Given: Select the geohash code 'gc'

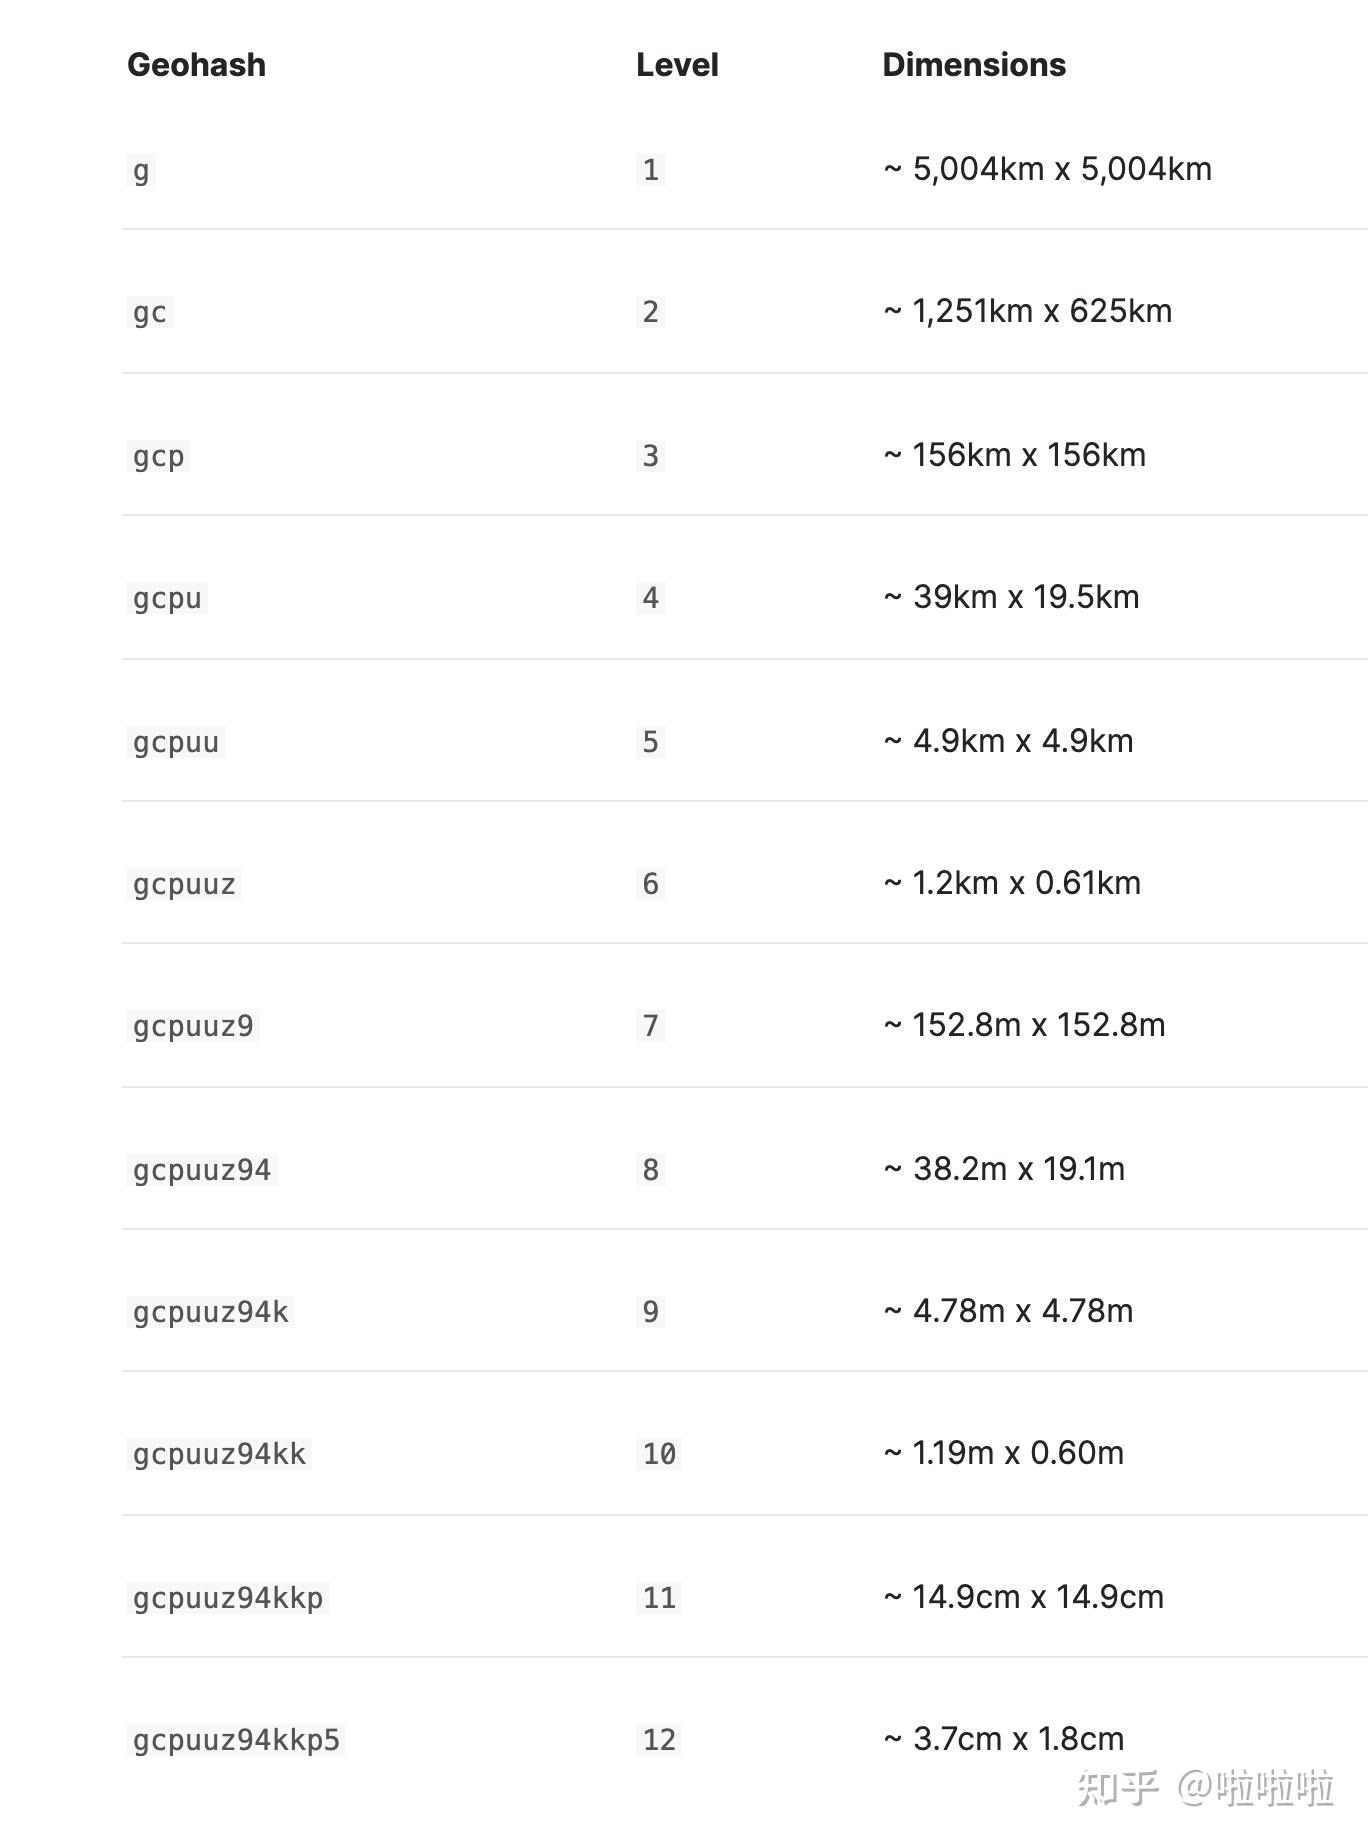Looking at the screenshot, I should pos(150,312).
